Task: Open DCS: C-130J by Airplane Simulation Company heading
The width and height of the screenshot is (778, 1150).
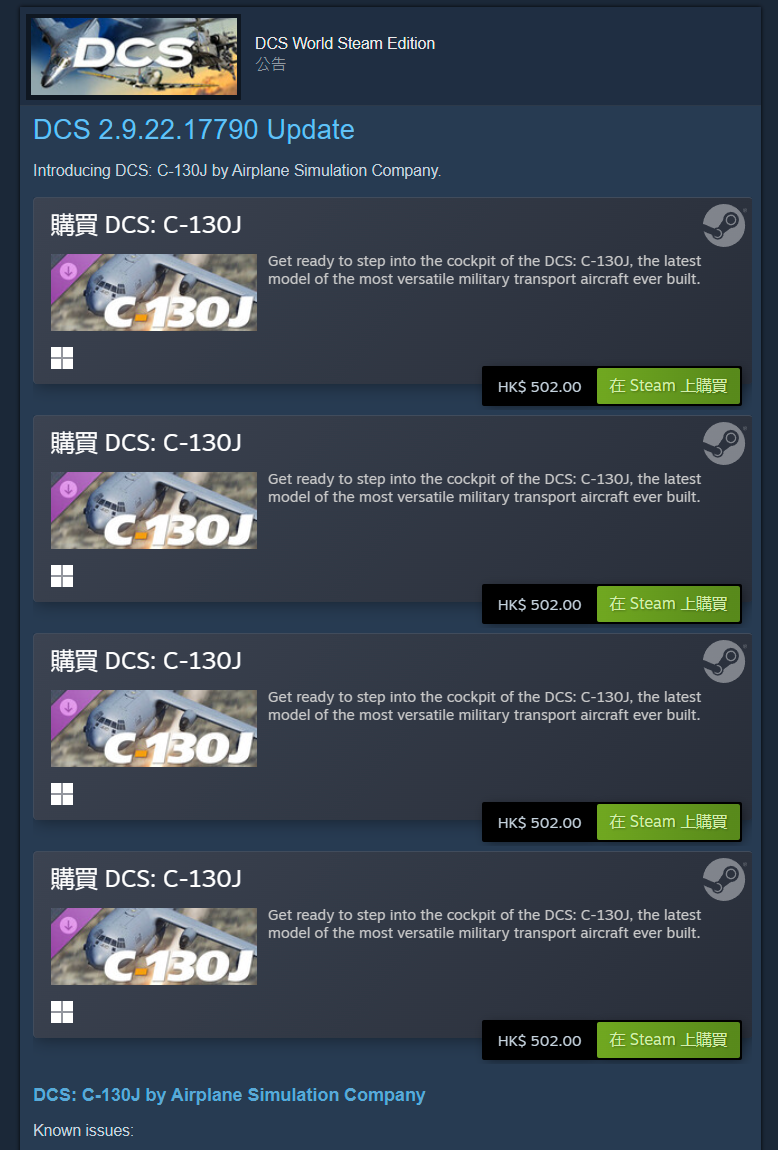Action: 229,1095
